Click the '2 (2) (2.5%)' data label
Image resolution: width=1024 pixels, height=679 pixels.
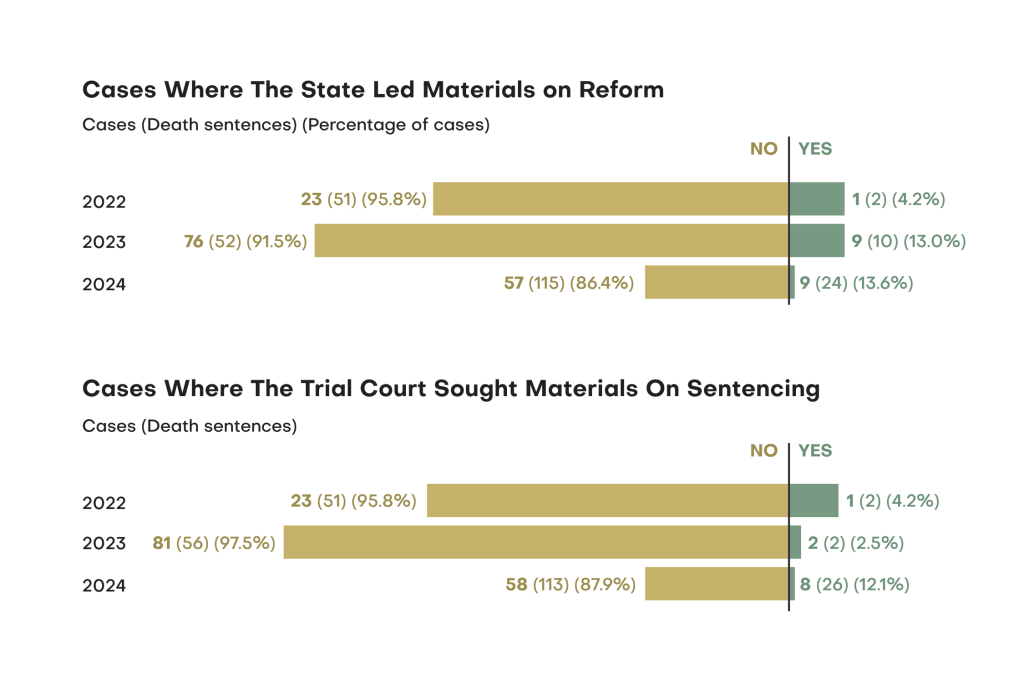coord(856,543)
